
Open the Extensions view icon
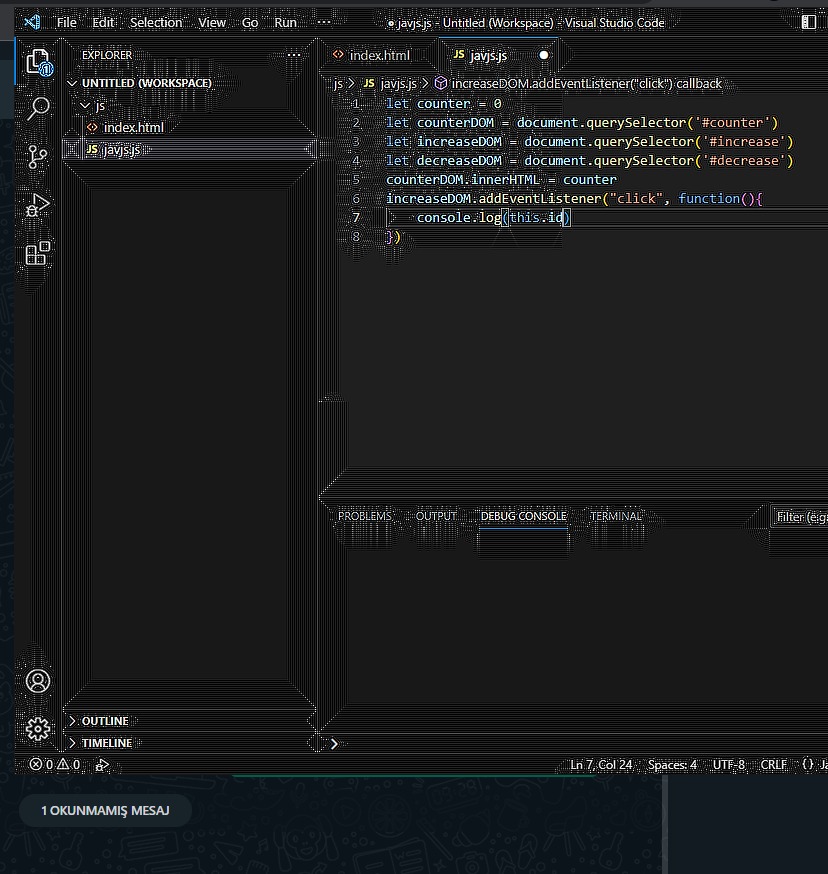tap(38, 254)
